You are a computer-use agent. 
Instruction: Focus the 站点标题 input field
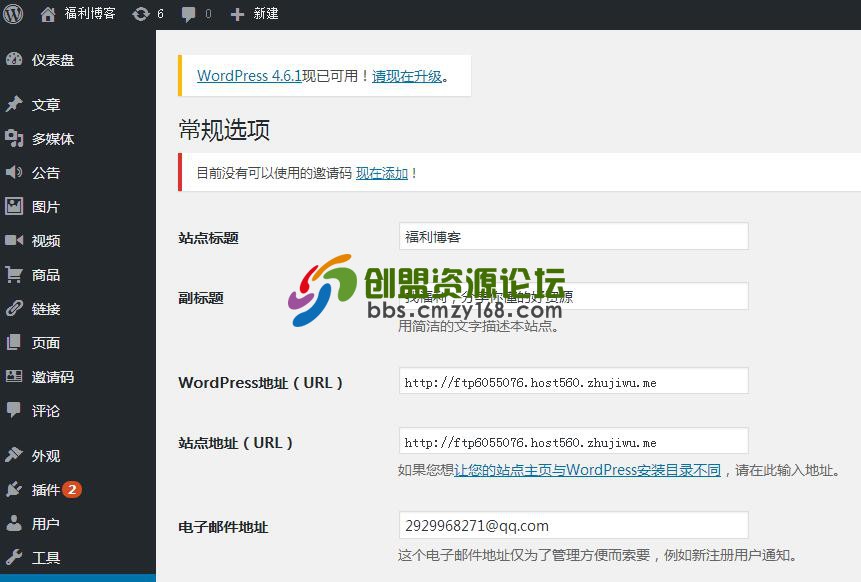point(573,236)
